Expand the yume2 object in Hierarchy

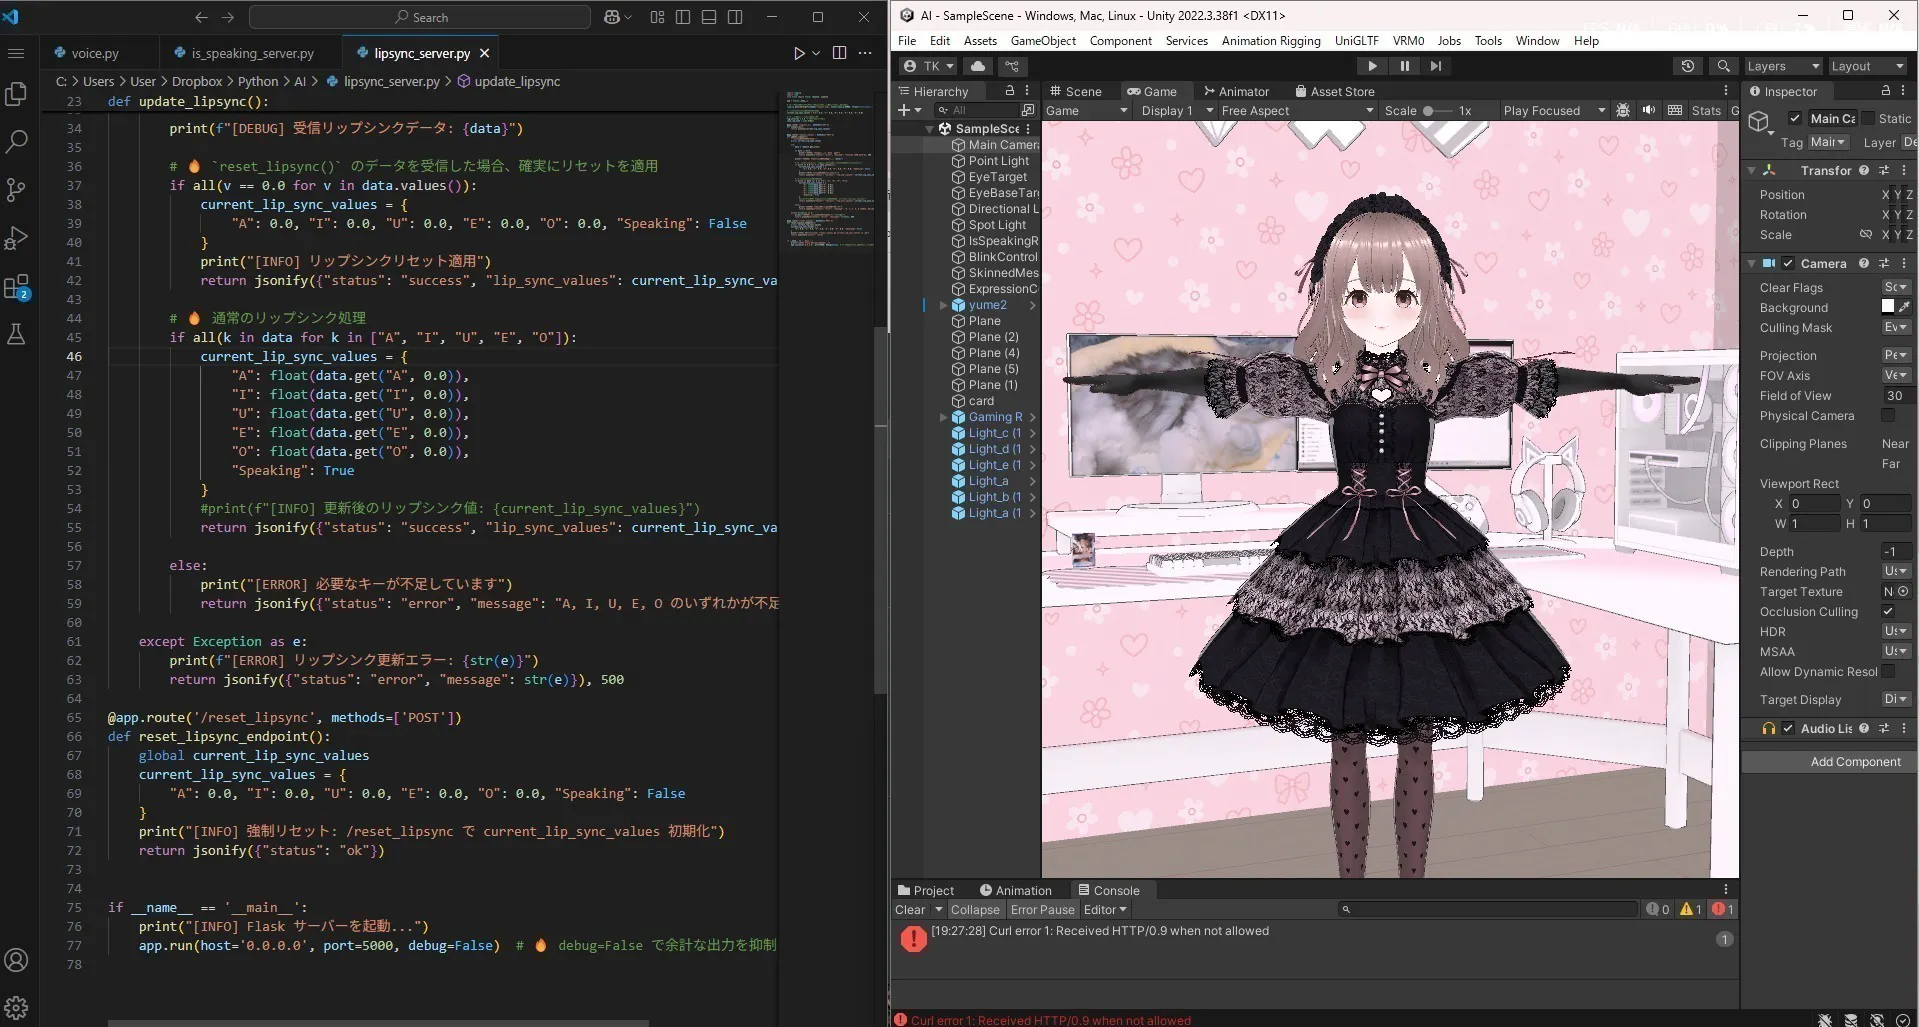click(x=943, y=305)
